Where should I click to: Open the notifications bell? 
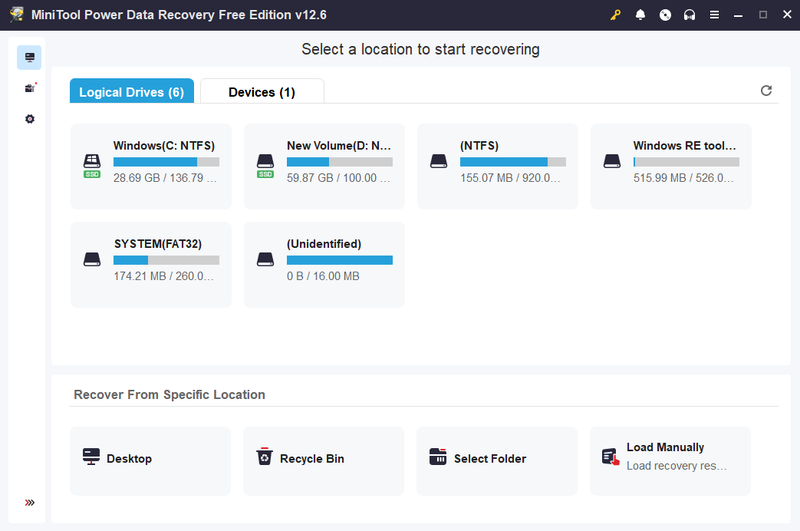pos(640,15)
